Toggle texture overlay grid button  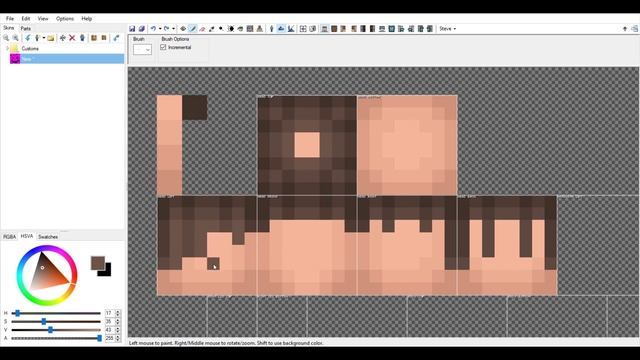click(x=303, y=29)
